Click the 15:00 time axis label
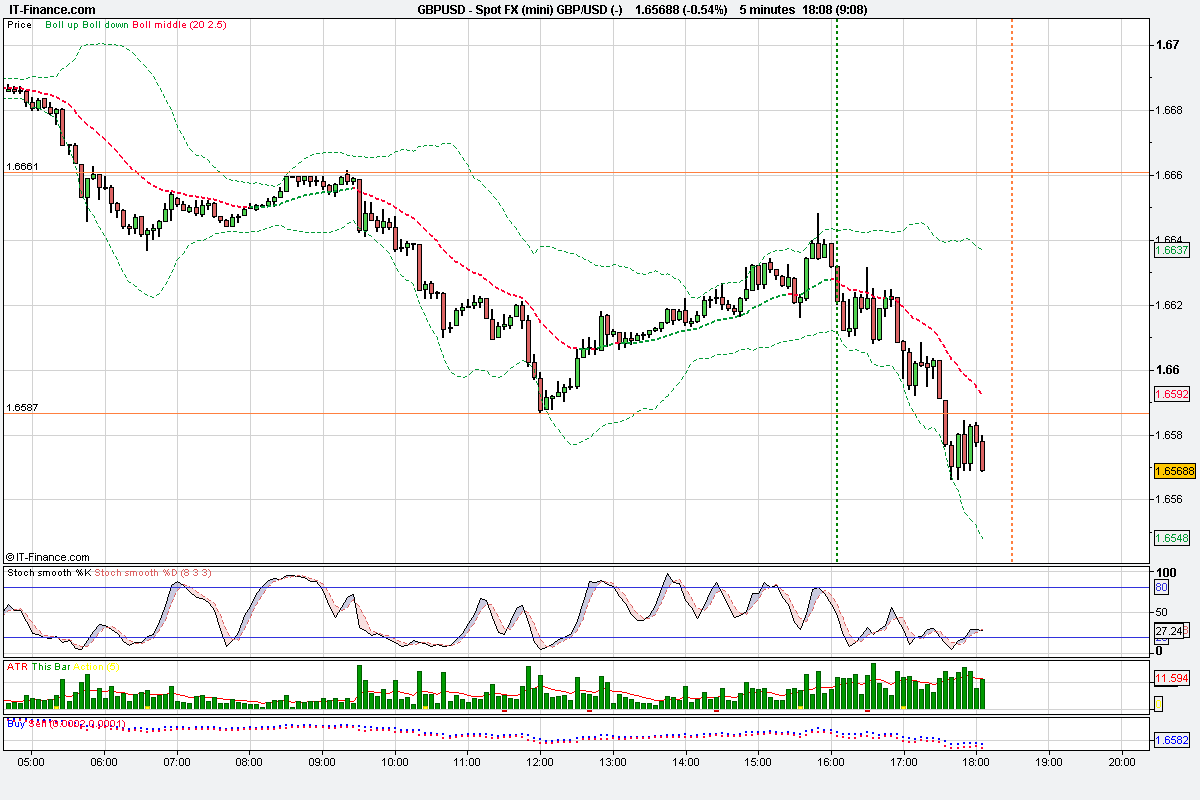Viewport: 1200px width, 800px height. tap(758, 762)
